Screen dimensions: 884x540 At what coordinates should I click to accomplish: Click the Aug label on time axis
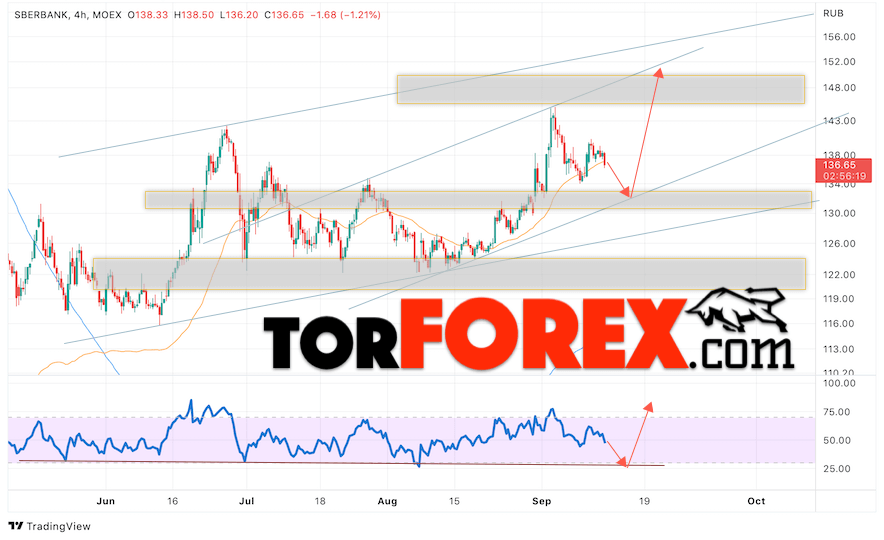click(x=387, y=501)
